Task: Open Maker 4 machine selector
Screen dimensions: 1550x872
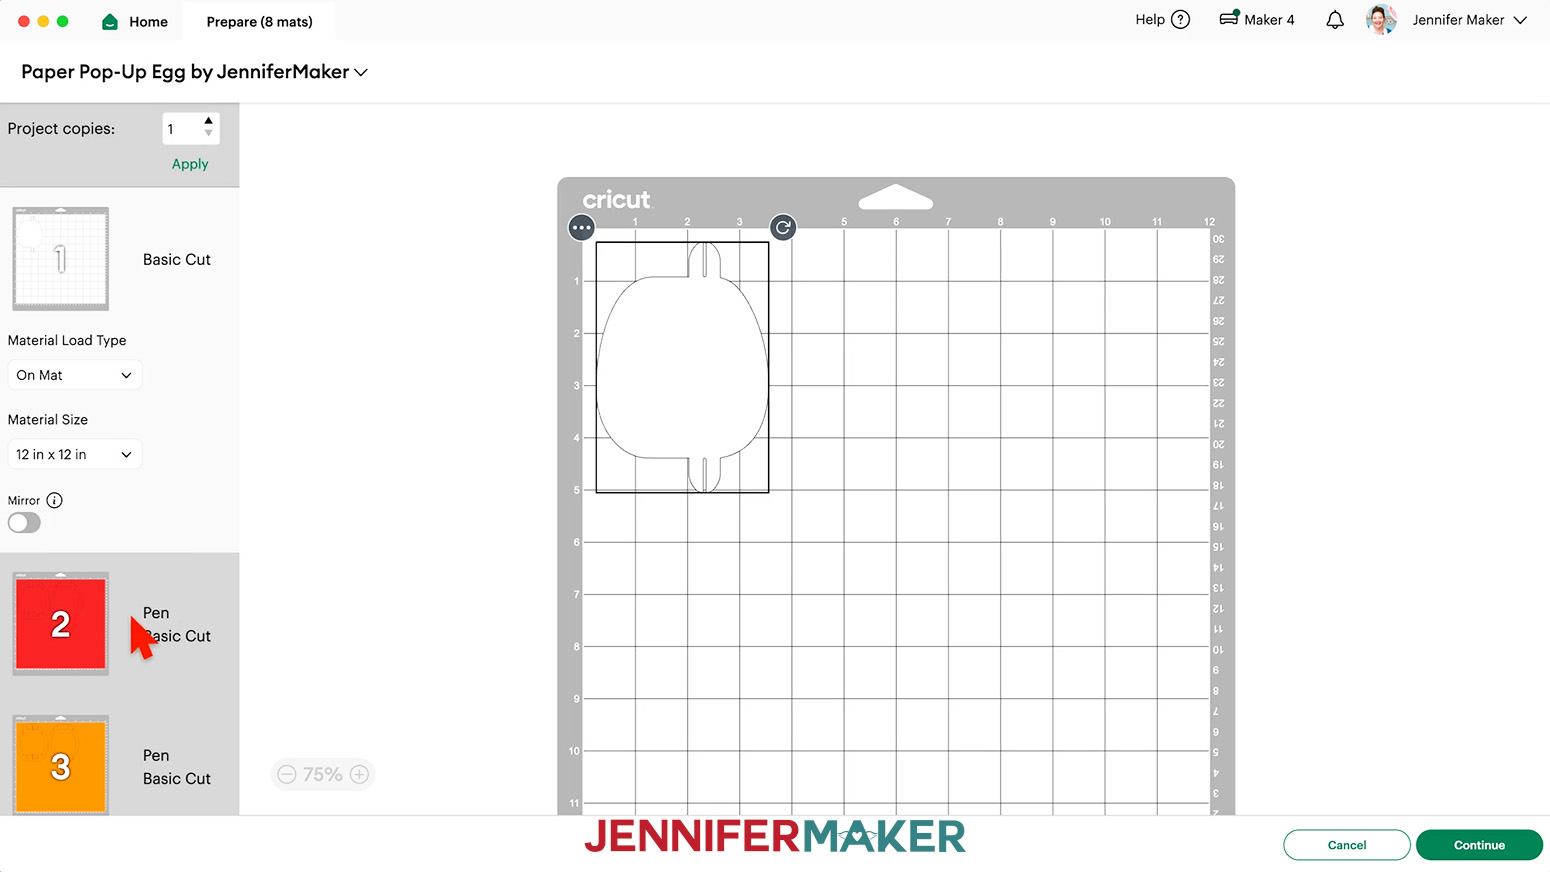Action: point(1256,20)
